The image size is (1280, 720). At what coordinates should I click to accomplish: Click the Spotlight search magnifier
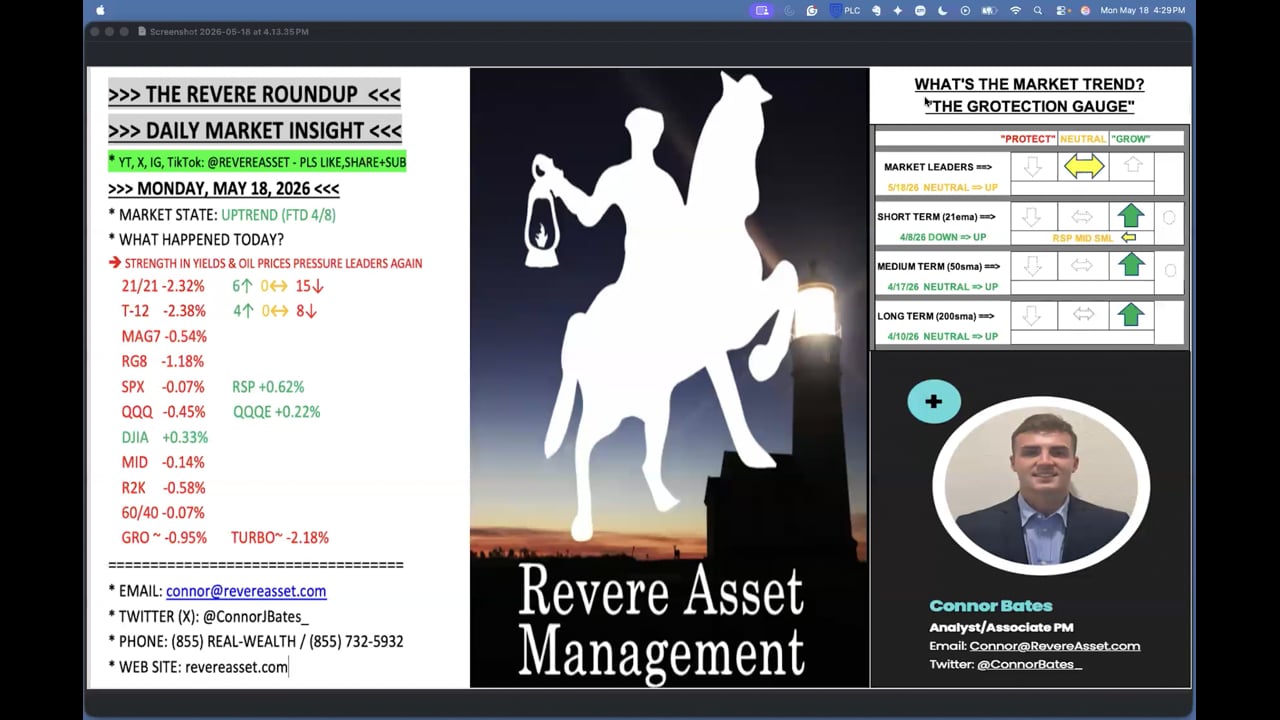[x=1038, y=10]
